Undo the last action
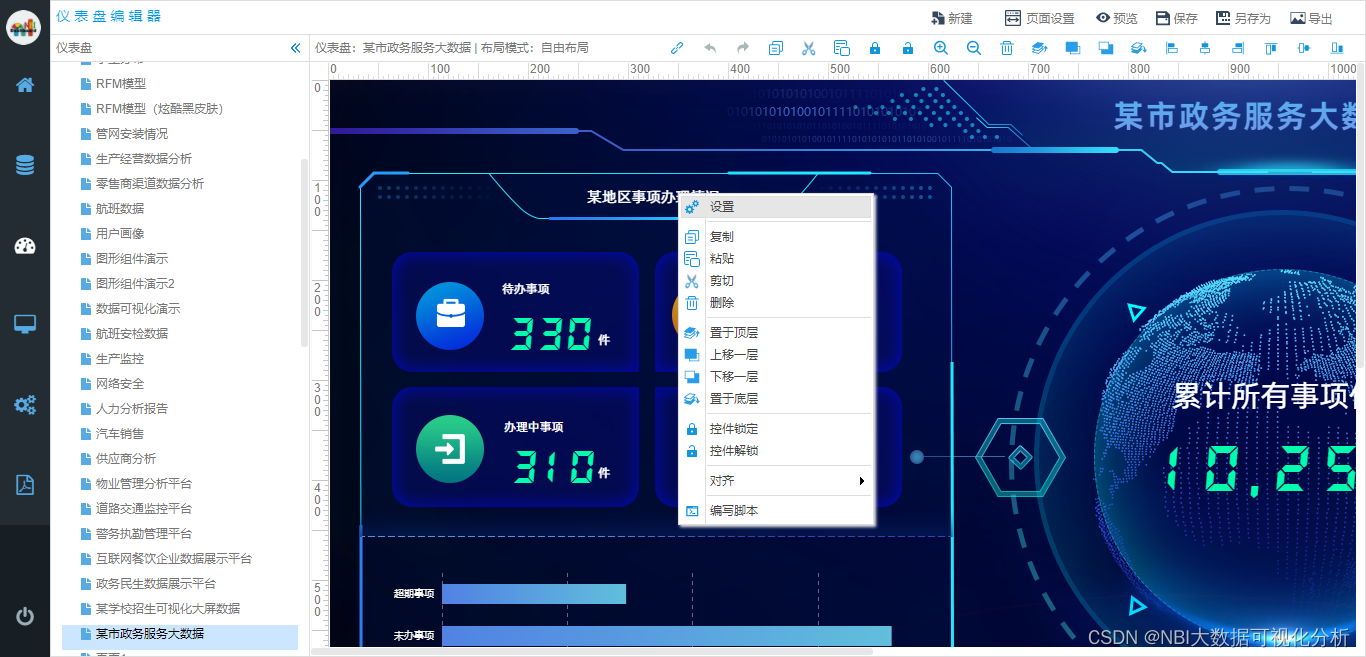This screenshot has height=657, width=1366. tap(710, 47)
